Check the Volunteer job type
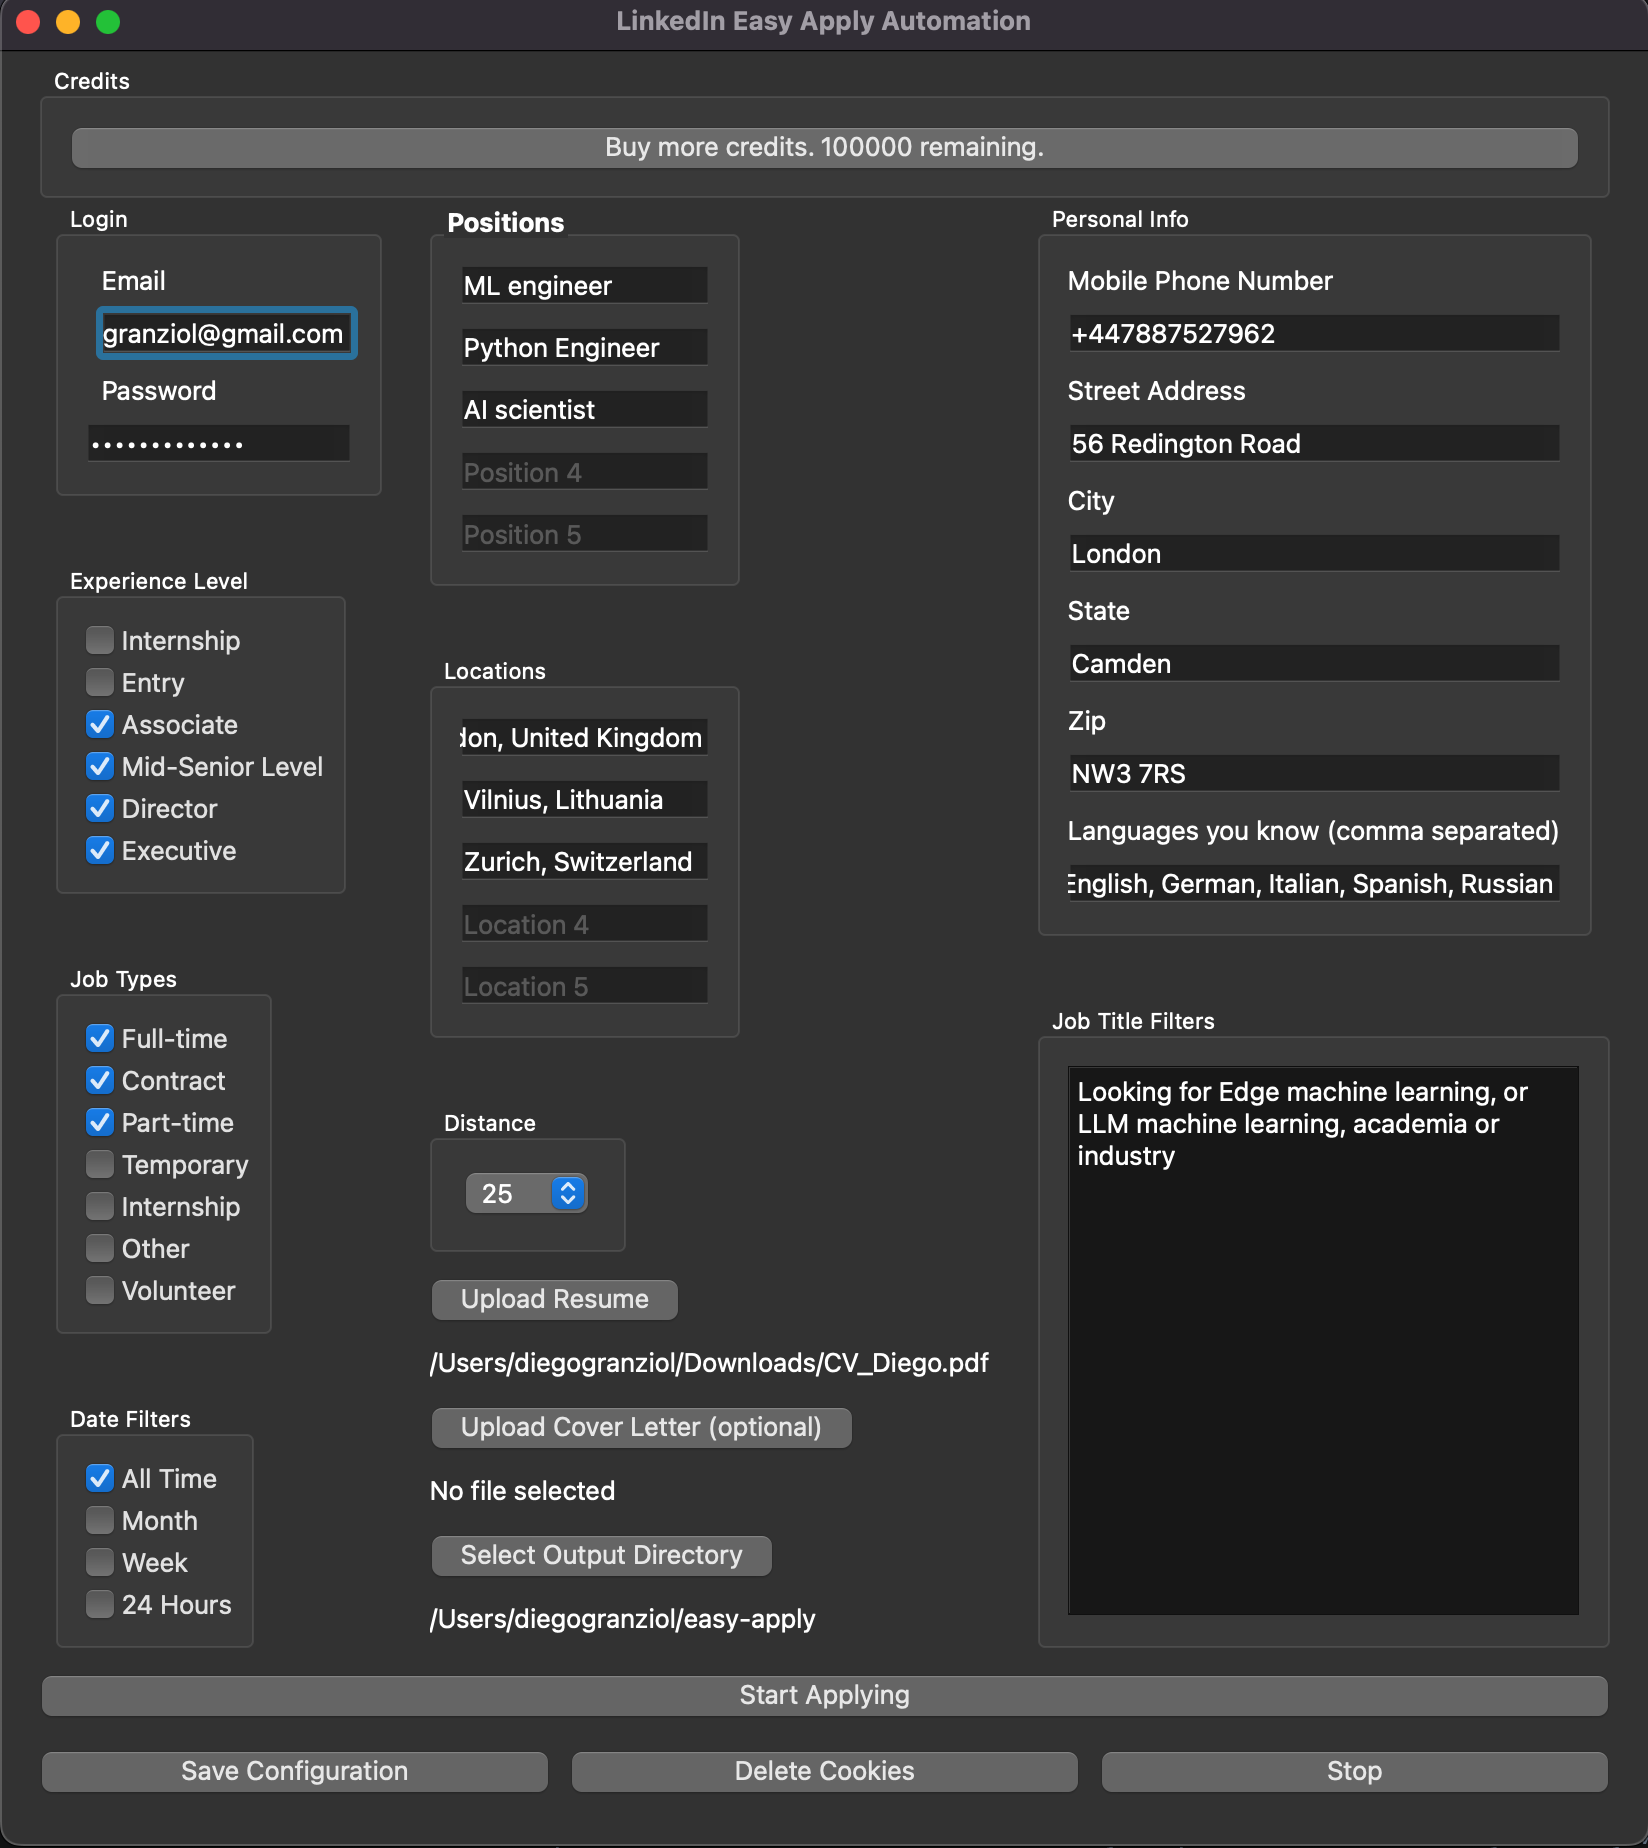 coord(100,1290)
